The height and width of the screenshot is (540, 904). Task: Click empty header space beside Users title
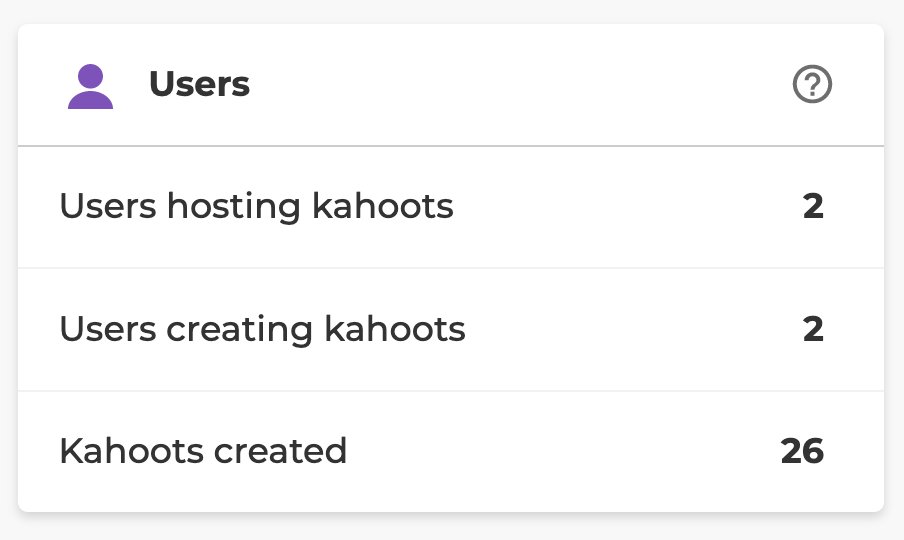tap(520, 86)
